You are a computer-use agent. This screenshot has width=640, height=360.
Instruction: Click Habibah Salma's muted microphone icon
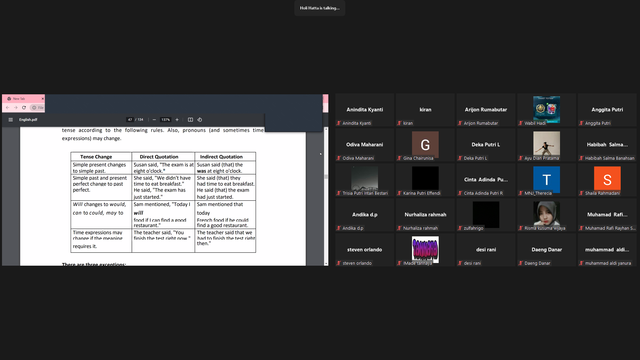pos(581,158)
